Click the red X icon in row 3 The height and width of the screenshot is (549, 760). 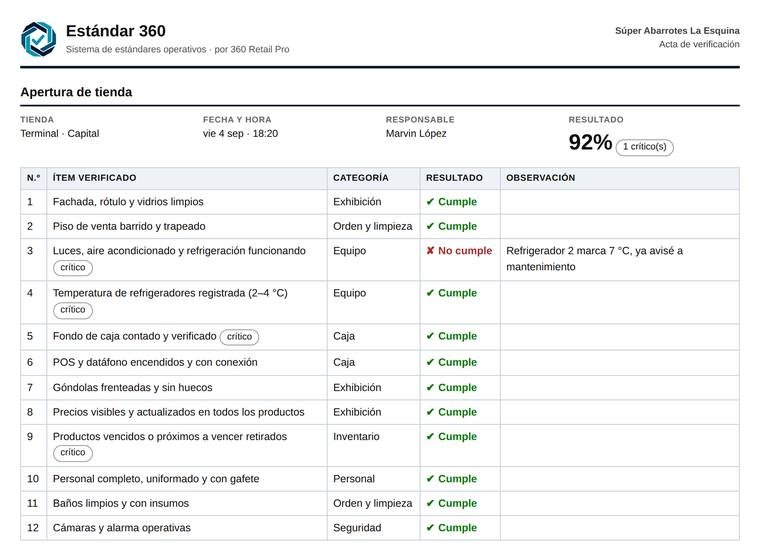click(430, 251)
